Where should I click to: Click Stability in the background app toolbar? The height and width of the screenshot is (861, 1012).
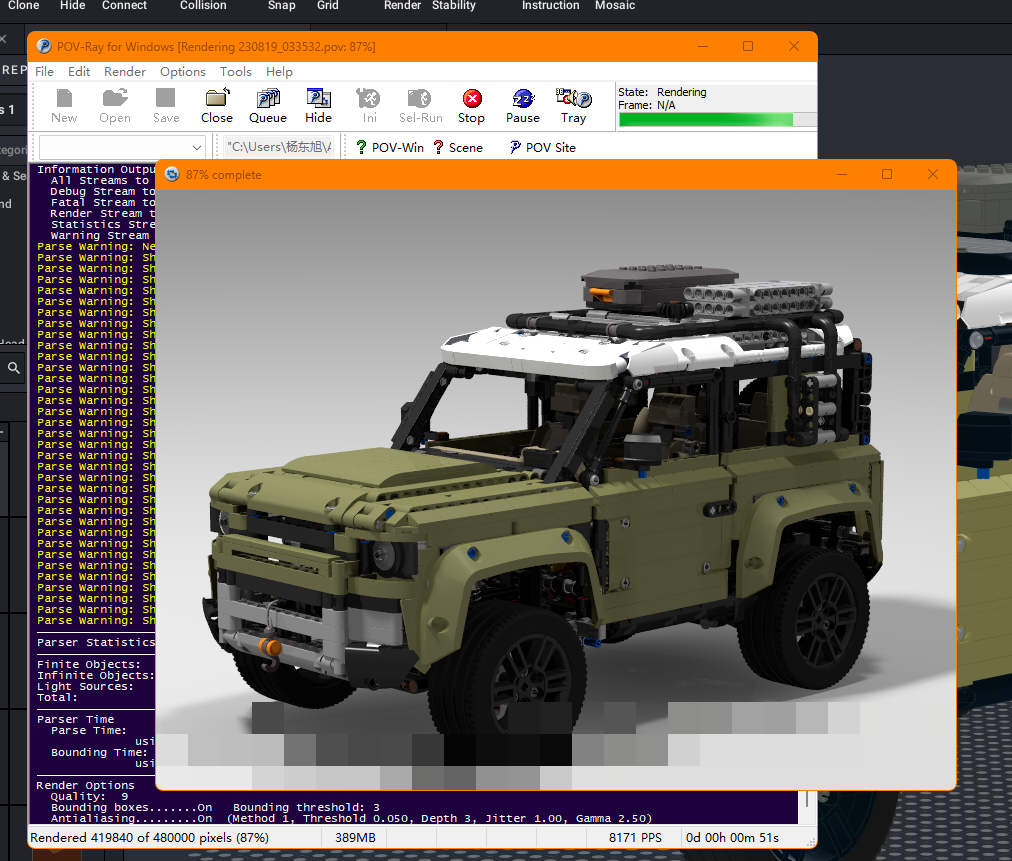[x=454, y=6]
